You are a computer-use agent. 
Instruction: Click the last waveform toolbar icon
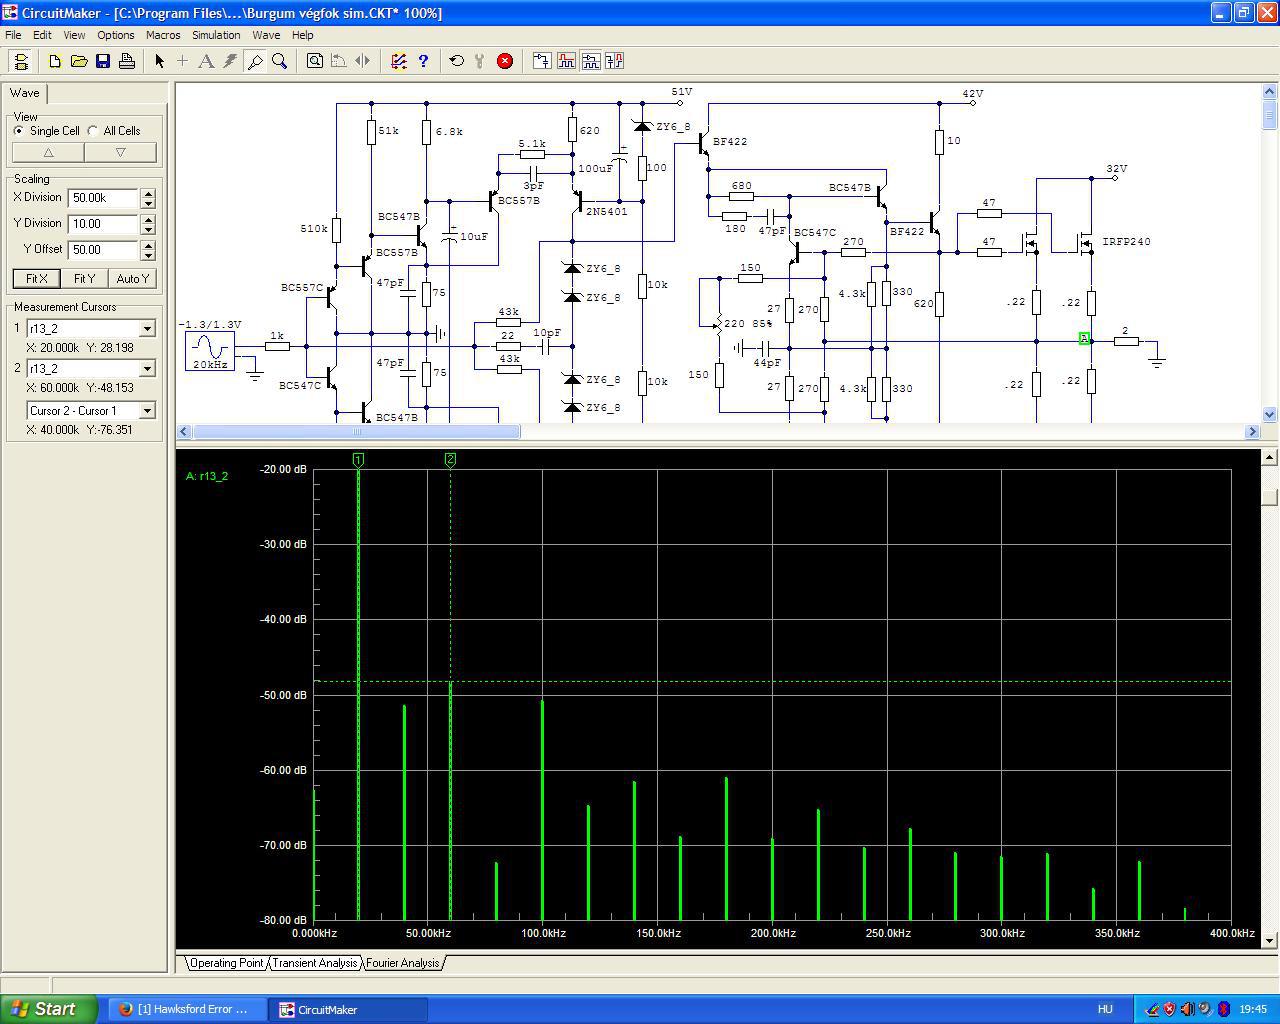615,61
